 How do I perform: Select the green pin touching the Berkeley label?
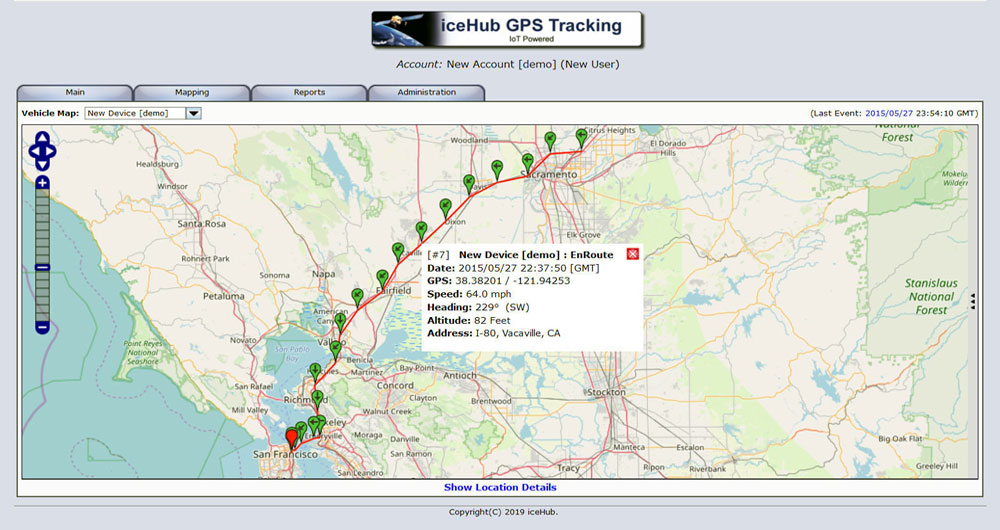[x=320, y=425]
